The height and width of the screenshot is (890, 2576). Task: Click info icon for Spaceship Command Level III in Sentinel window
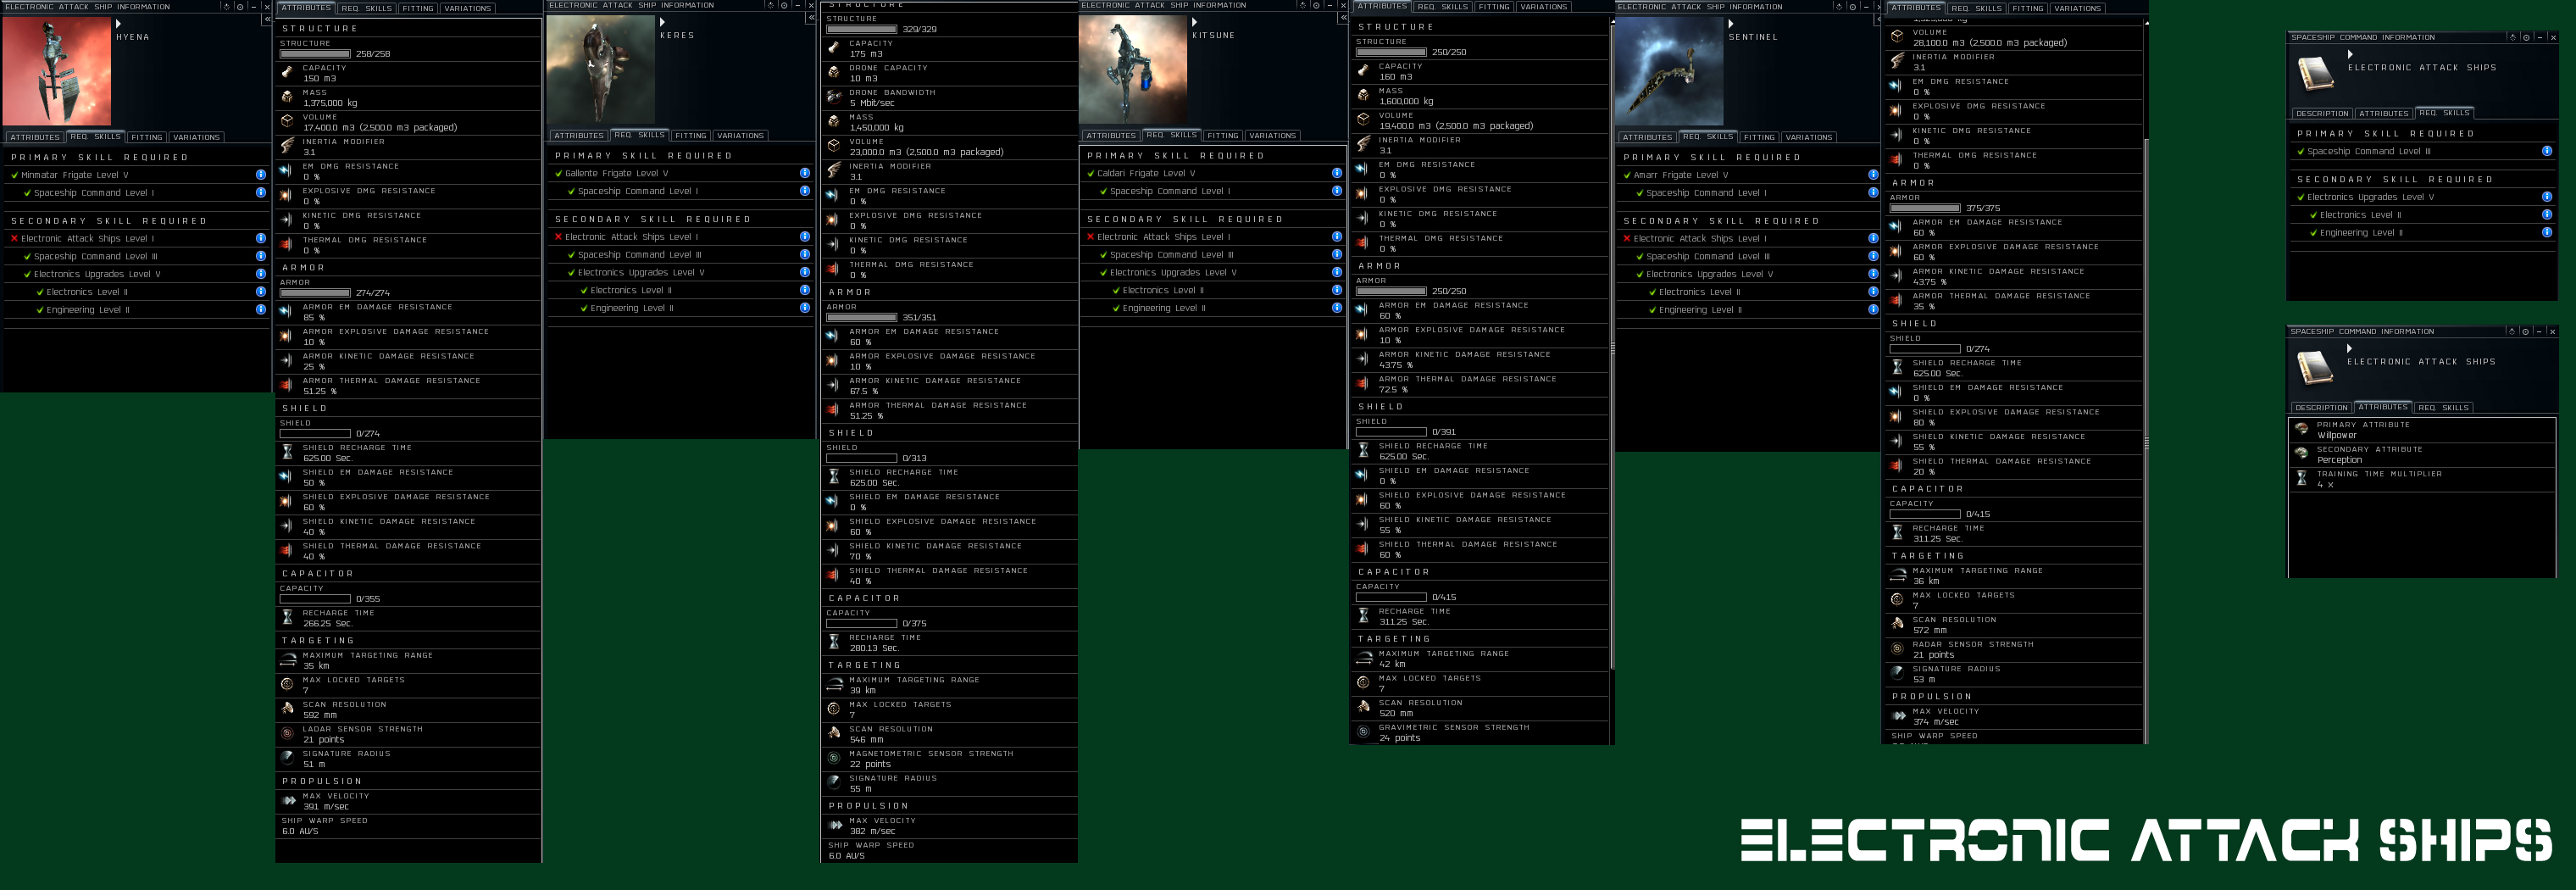1873,256
